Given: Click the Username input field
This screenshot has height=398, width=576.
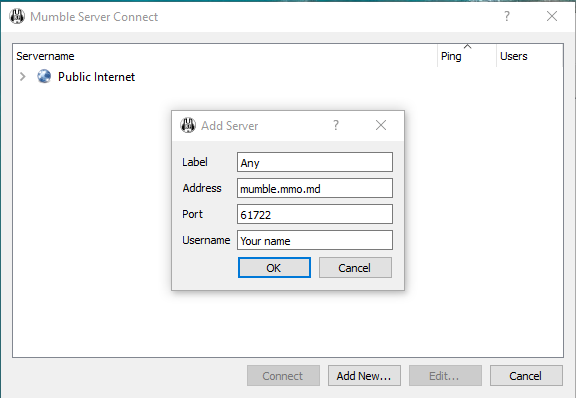Looking at the screenshot, I should point(315,240).
